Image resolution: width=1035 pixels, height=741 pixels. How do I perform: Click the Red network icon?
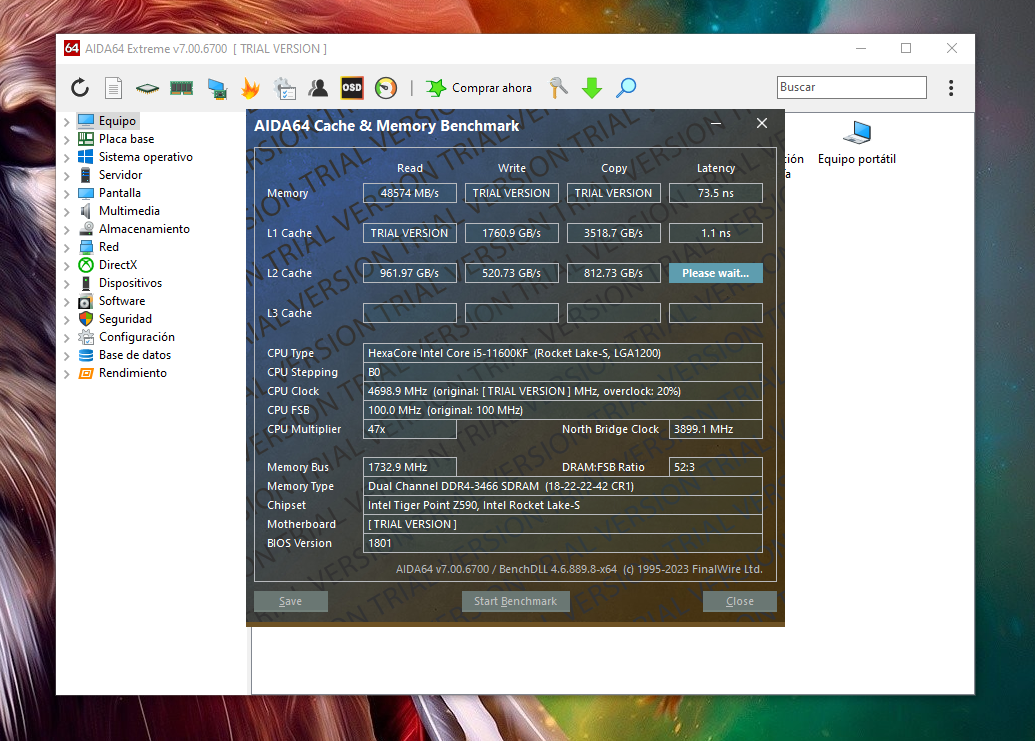click(x=86, y=247)
